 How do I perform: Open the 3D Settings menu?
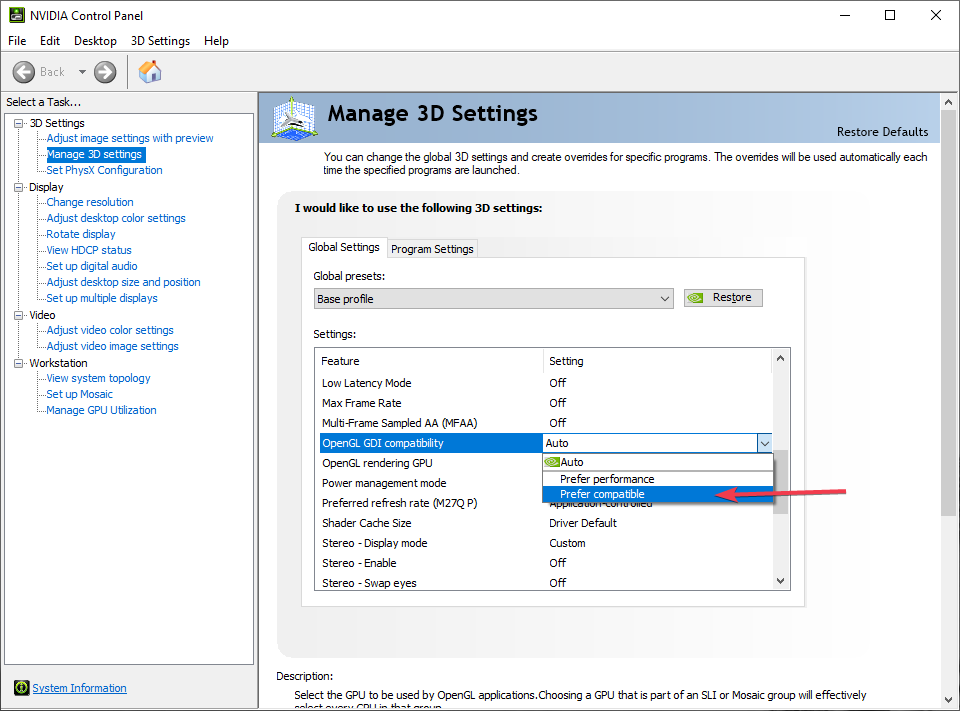pyautogui.click(x=160, y=41)
